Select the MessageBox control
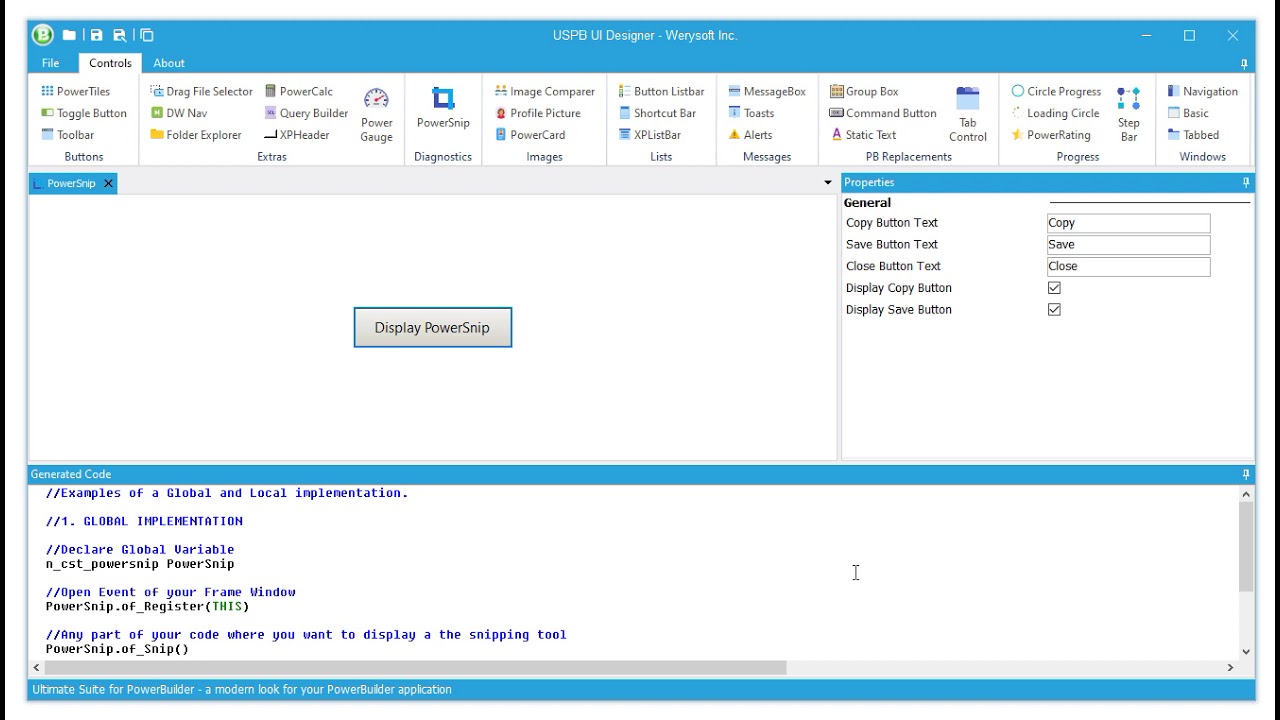Image resolution: width=1280 pixels, height=720 pixels. [x=766, y=91]
